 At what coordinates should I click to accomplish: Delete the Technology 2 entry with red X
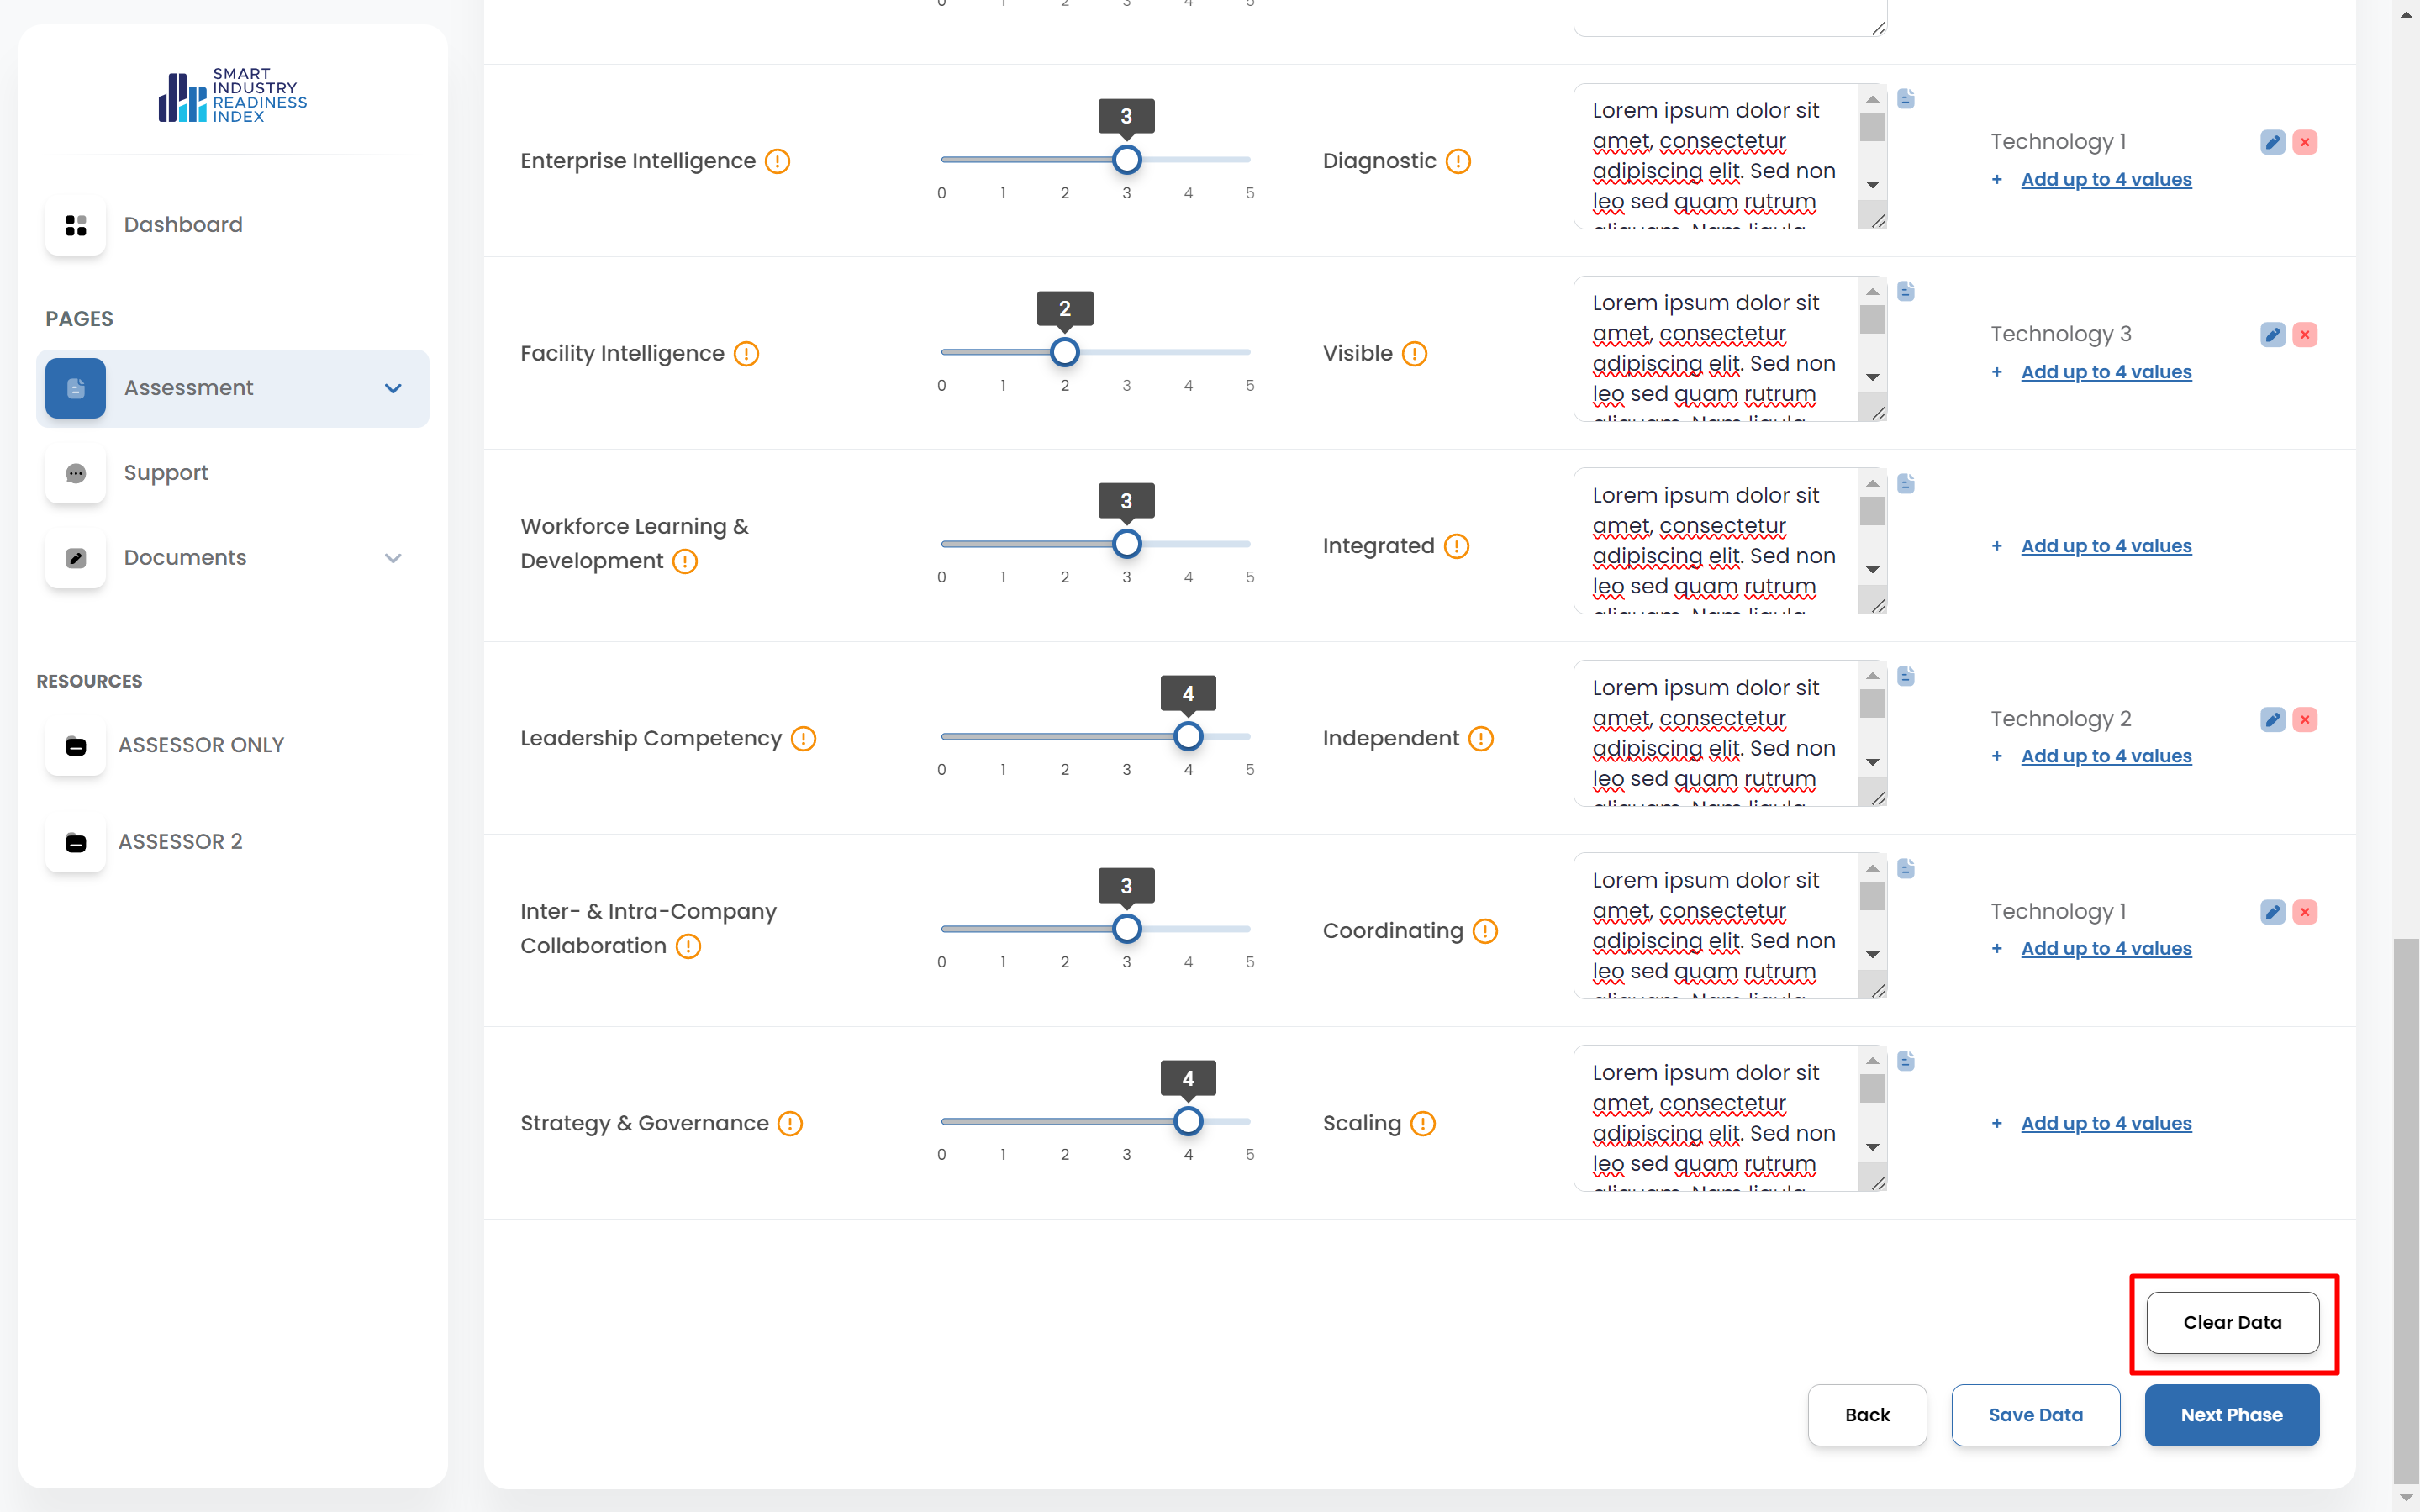2305,719
